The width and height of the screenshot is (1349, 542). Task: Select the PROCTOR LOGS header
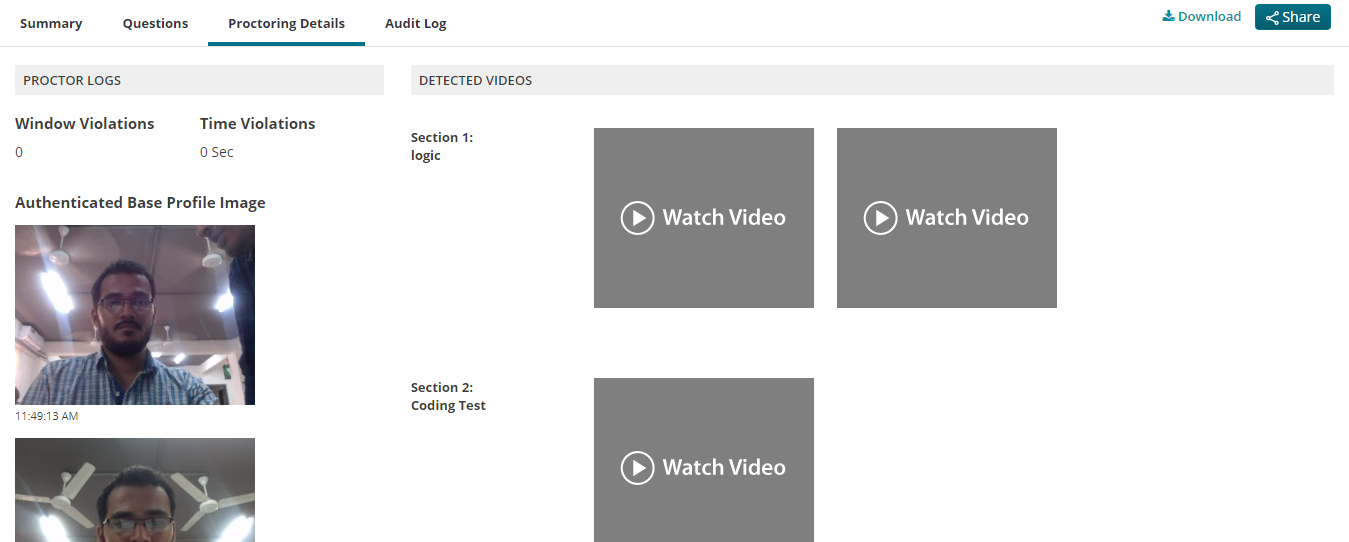pos(199,80)
